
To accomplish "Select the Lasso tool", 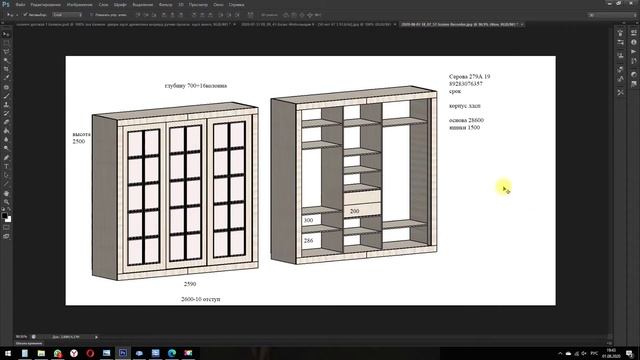I will pyautogui.click(x=6, y=52).
